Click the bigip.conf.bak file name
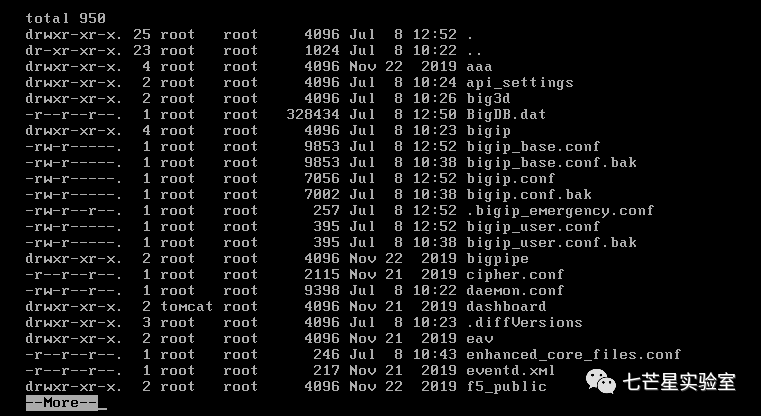This screenshot has height=416, width=761. click(x=529, y=195)
